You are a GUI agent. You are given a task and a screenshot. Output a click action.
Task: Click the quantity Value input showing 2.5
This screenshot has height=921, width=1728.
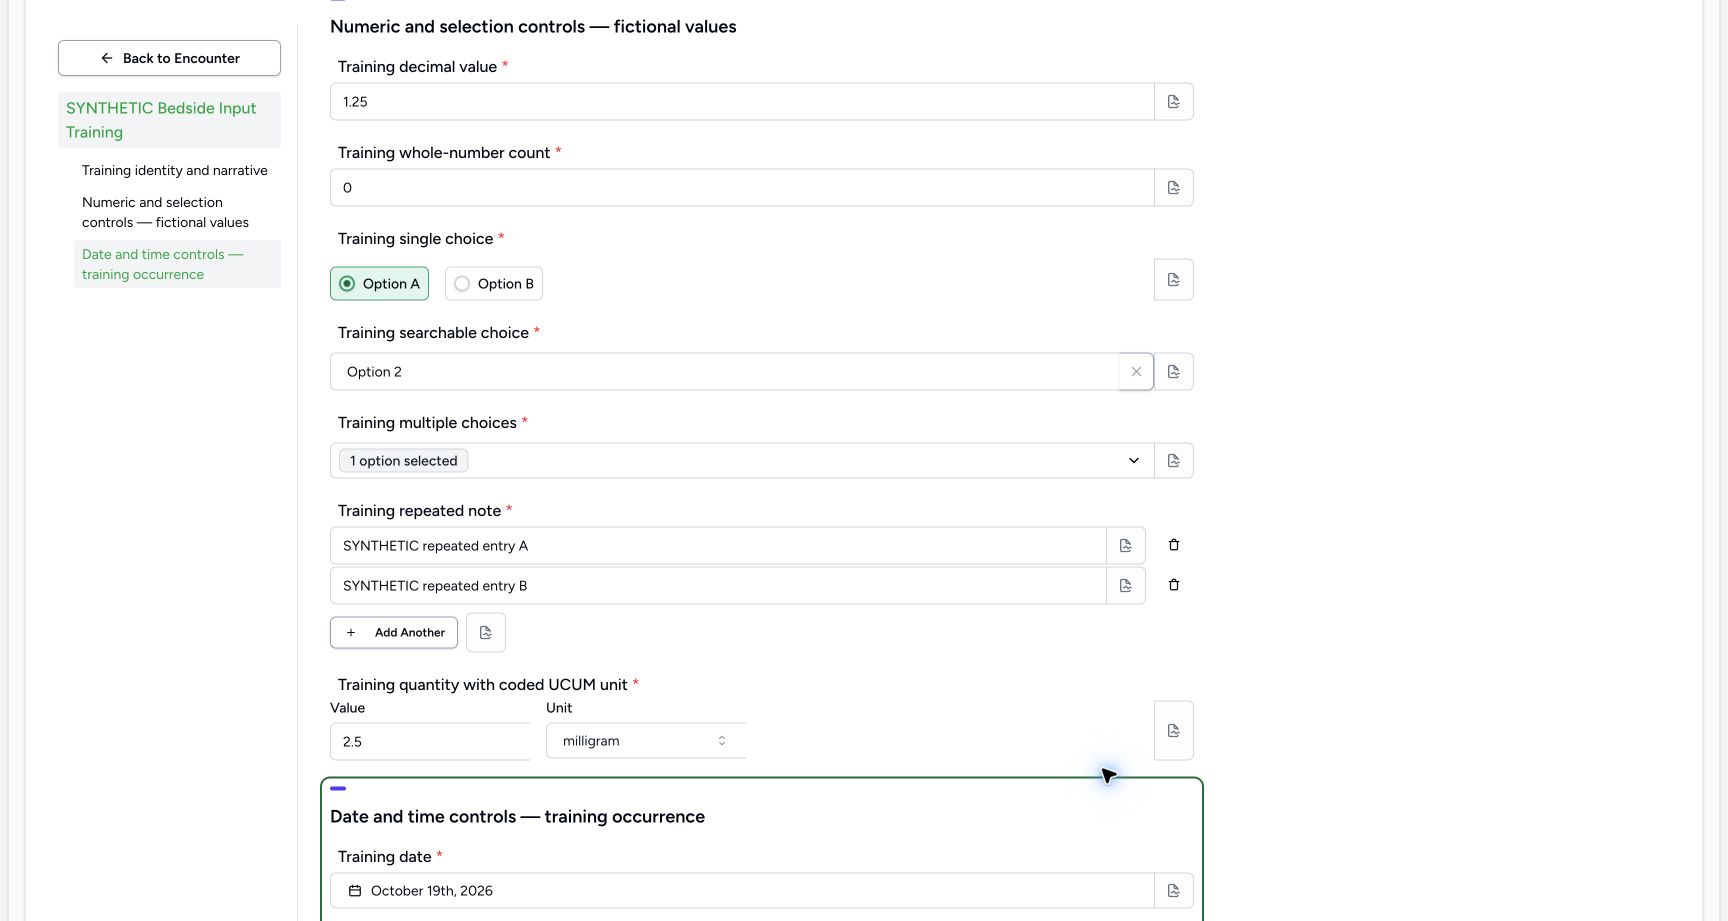430,742
